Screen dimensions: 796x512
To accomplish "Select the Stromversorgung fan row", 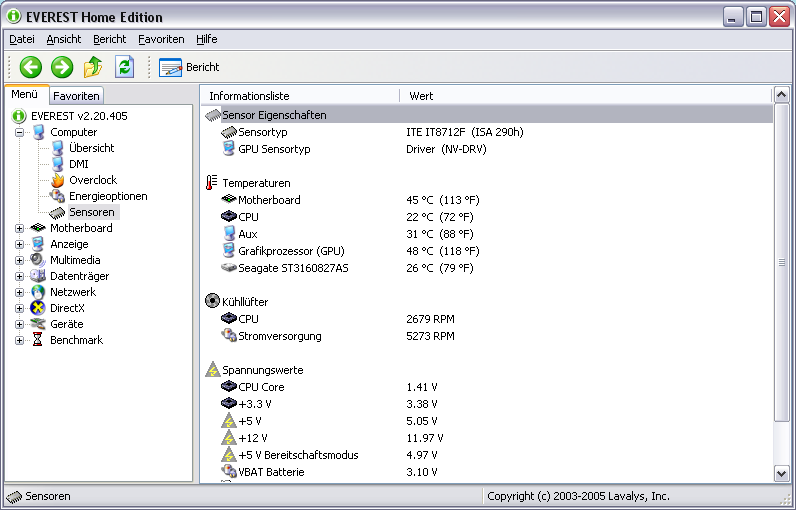I will (487, 336).
